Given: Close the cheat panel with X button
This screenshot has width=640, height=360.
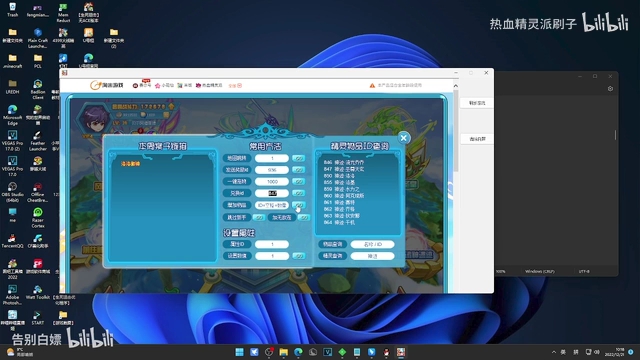Looking at the screenshot, I should (x=403, y=138).
